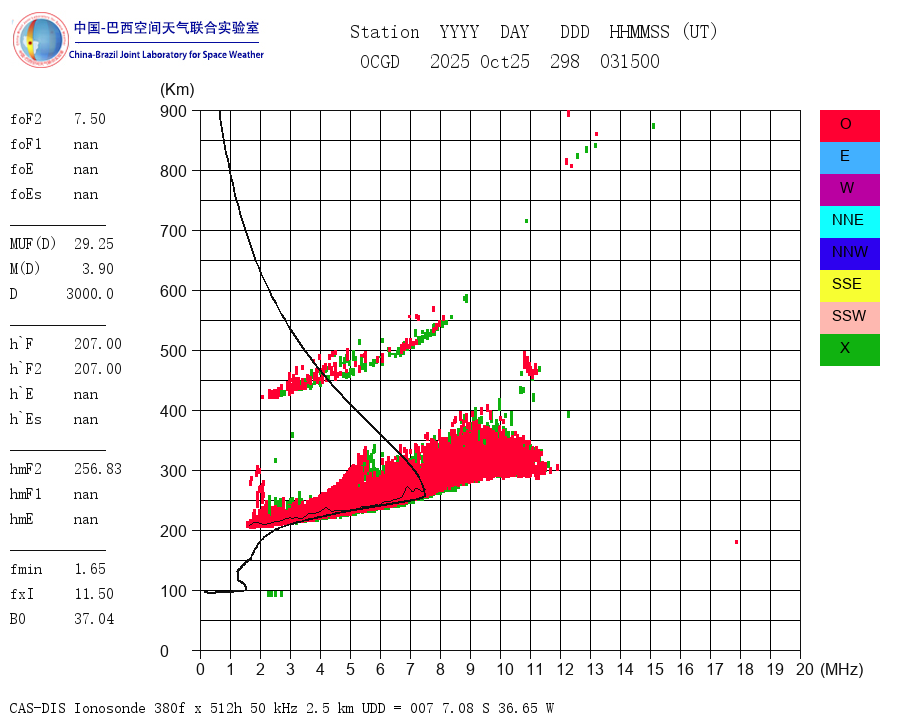Image resolution: width=900 pixels, height=720 pixels.
Task: Click the M(D) value 3.90
Action: pos(98,269)
